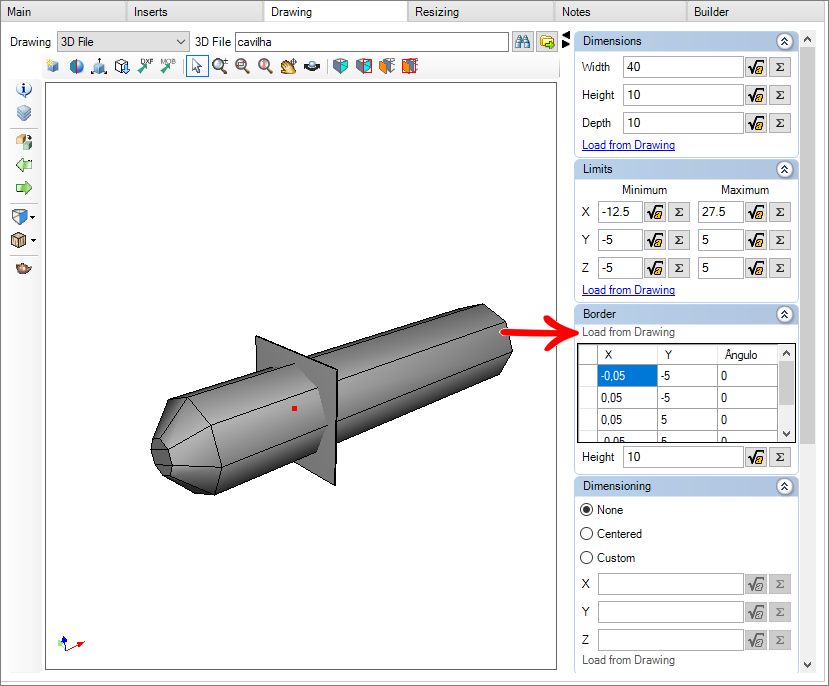The height and width of the screenshot is (686, 829).
Task: Click the right panel vertical scrollbar thumb
Action: point(807,246)
